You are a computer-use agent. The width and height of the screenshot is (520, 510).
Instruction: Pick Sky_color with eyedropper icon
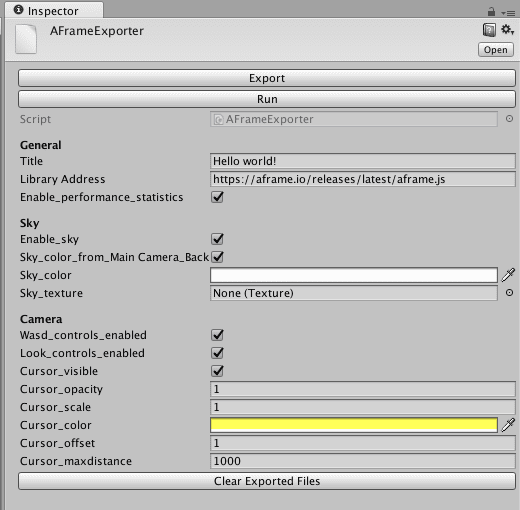point(508,275)
